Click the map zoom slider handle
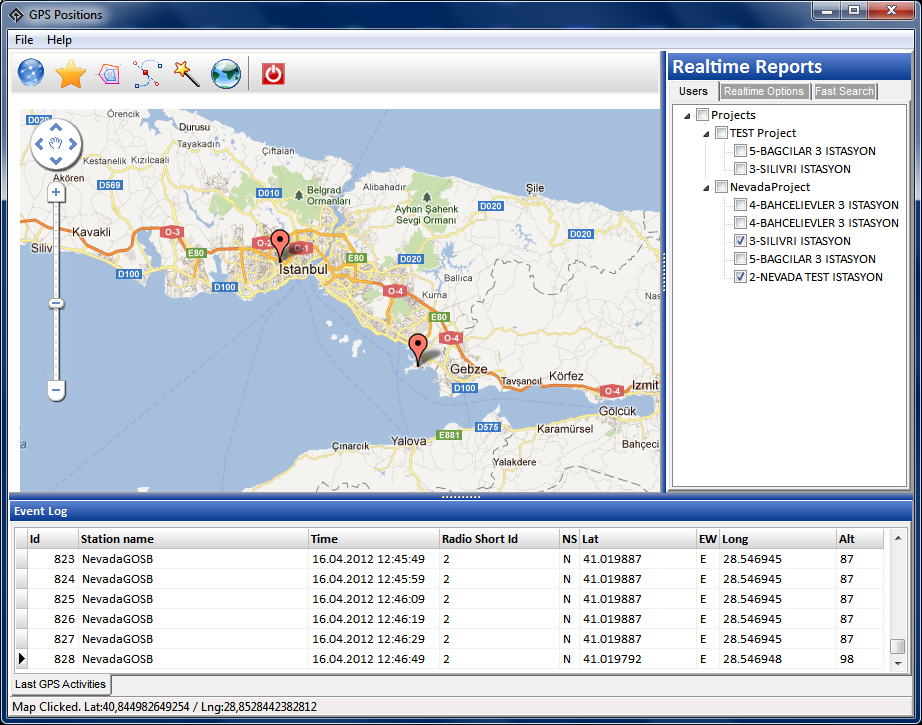 (x=56, y=304)
